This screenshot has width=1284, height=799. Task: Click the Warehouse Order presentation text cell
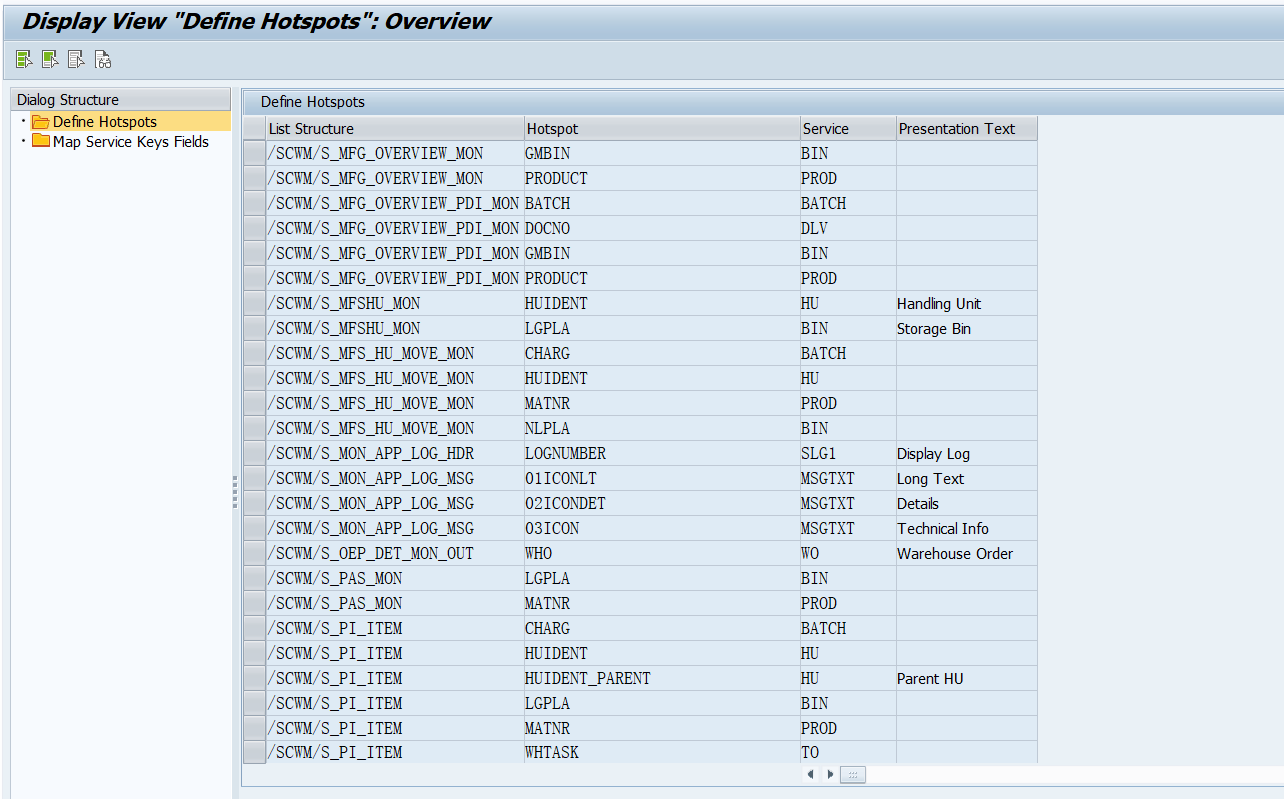(967, 554)
